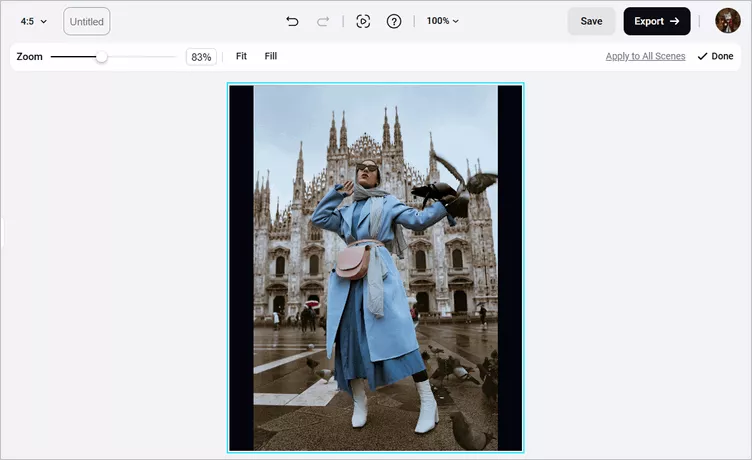Viewport: 752px width, 460px height.
Task: Click the Zoom slider handle
Action: (101, 57)
